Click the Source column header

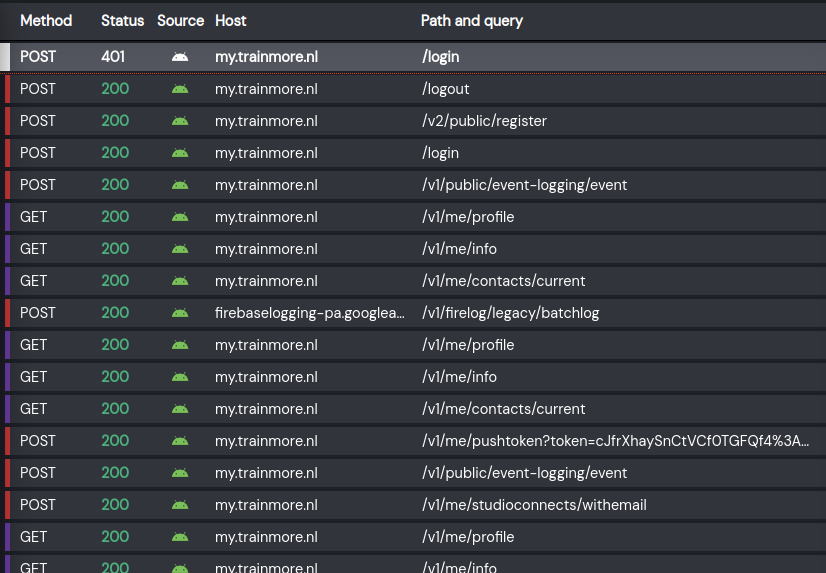[x=180, y=20]
